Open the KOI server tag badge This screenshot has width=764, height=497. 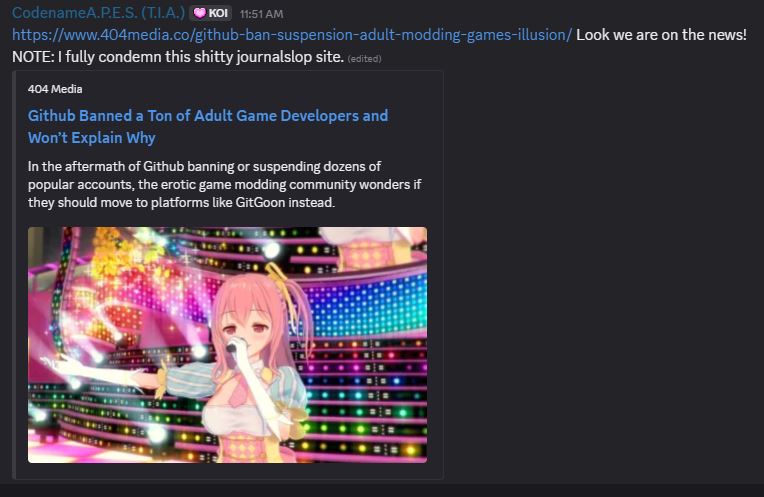pos(210,13)
